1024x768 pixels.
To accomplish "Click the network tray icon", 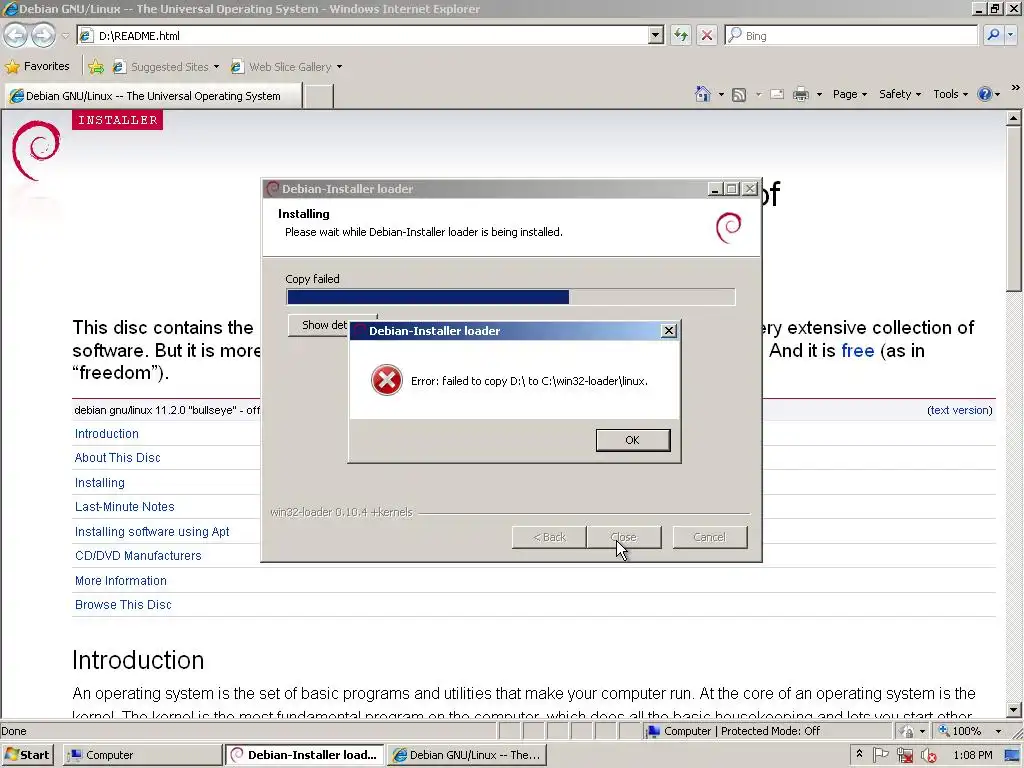I will pyautogui.click(x=904, y=756).
